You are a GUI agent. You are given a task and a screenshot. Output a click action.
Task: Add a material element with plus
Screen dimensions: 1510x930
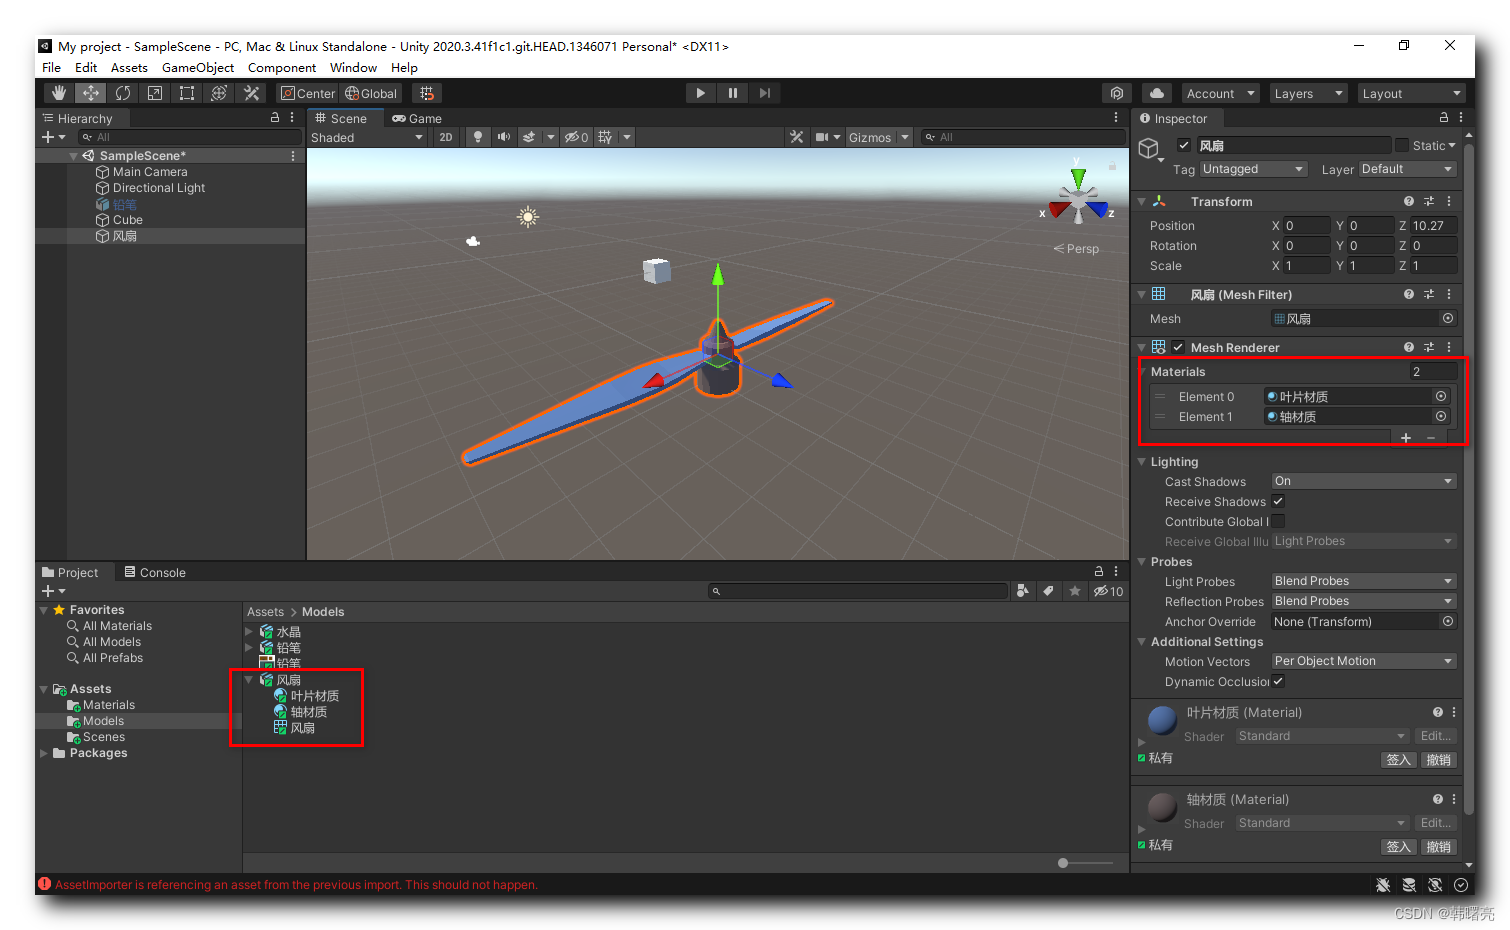[1406, 438]
